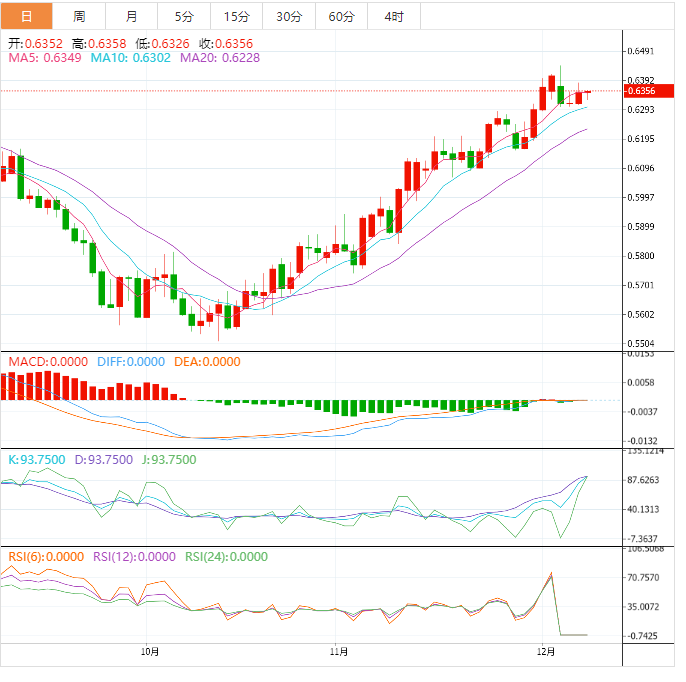The image size is (686, 682).
Task: Click the 开:0.6352 open price value
Action: tap(35, 44)
